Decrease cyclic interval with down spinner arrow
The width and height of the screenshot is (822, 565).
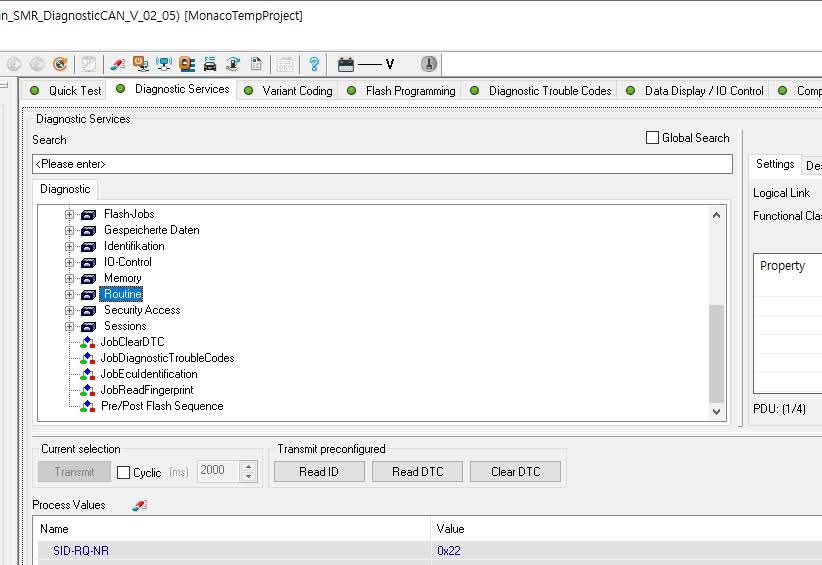click(x=248, y=476)
